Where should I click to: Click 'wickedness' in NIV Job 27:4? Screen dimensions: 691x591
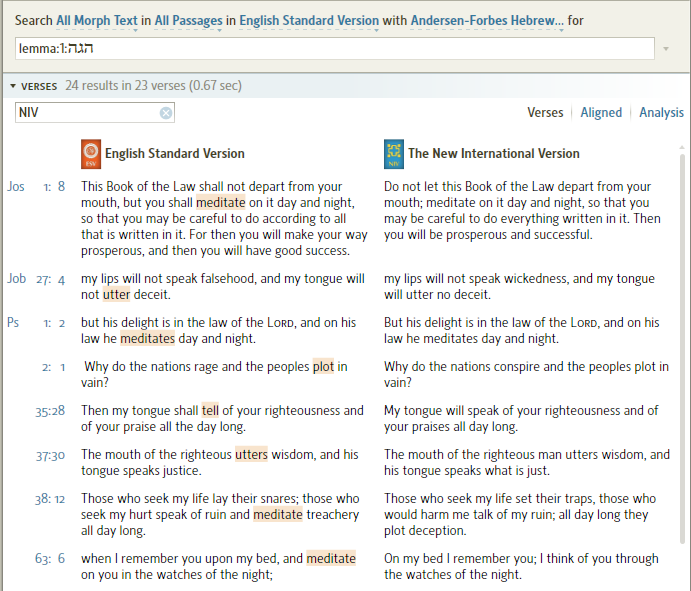(x=536, y=279)
